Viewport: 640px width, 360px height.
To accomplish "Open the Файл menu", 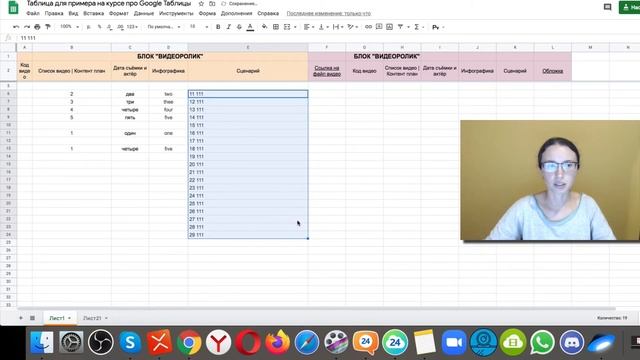I will (x=33, y=13).
